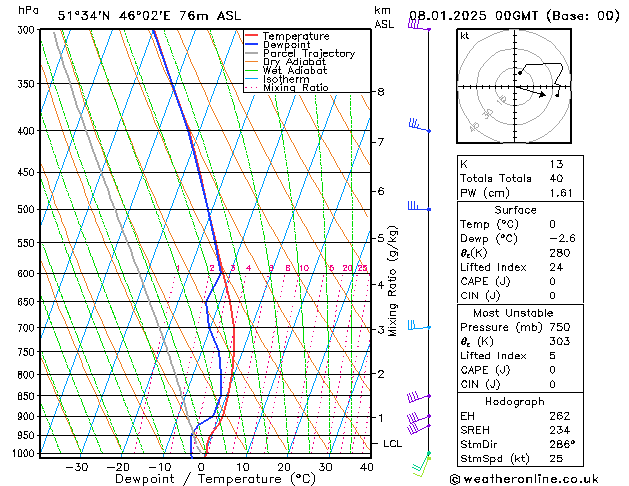Image resolution: width=629 pixels, height=486 pixels.
Task: Click the red Temperature legend line
Action: (x=251, y=36)
